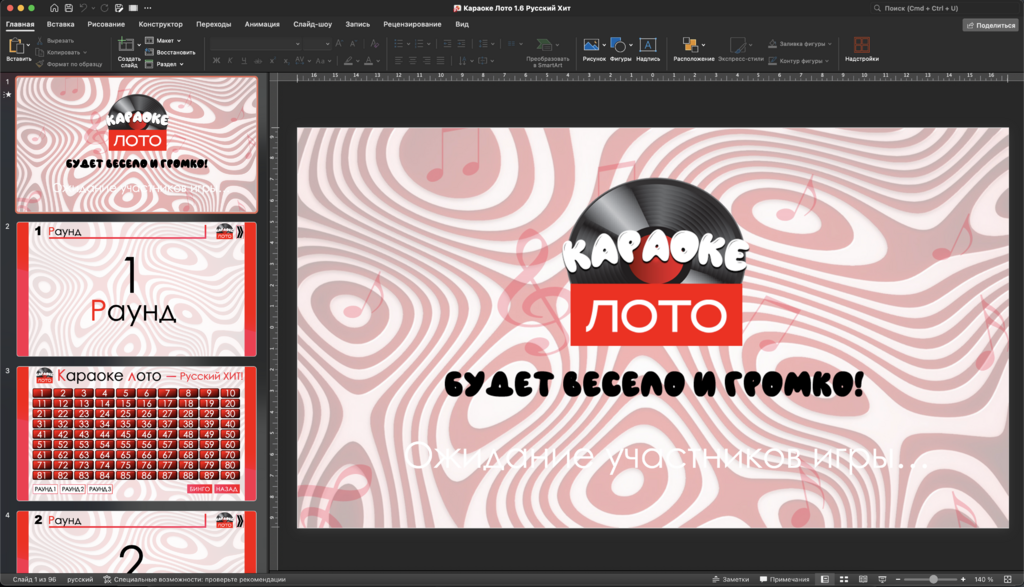Switch to reading view
The image size is (1024, 587).
pyautogui.click(x=863, y=579)
